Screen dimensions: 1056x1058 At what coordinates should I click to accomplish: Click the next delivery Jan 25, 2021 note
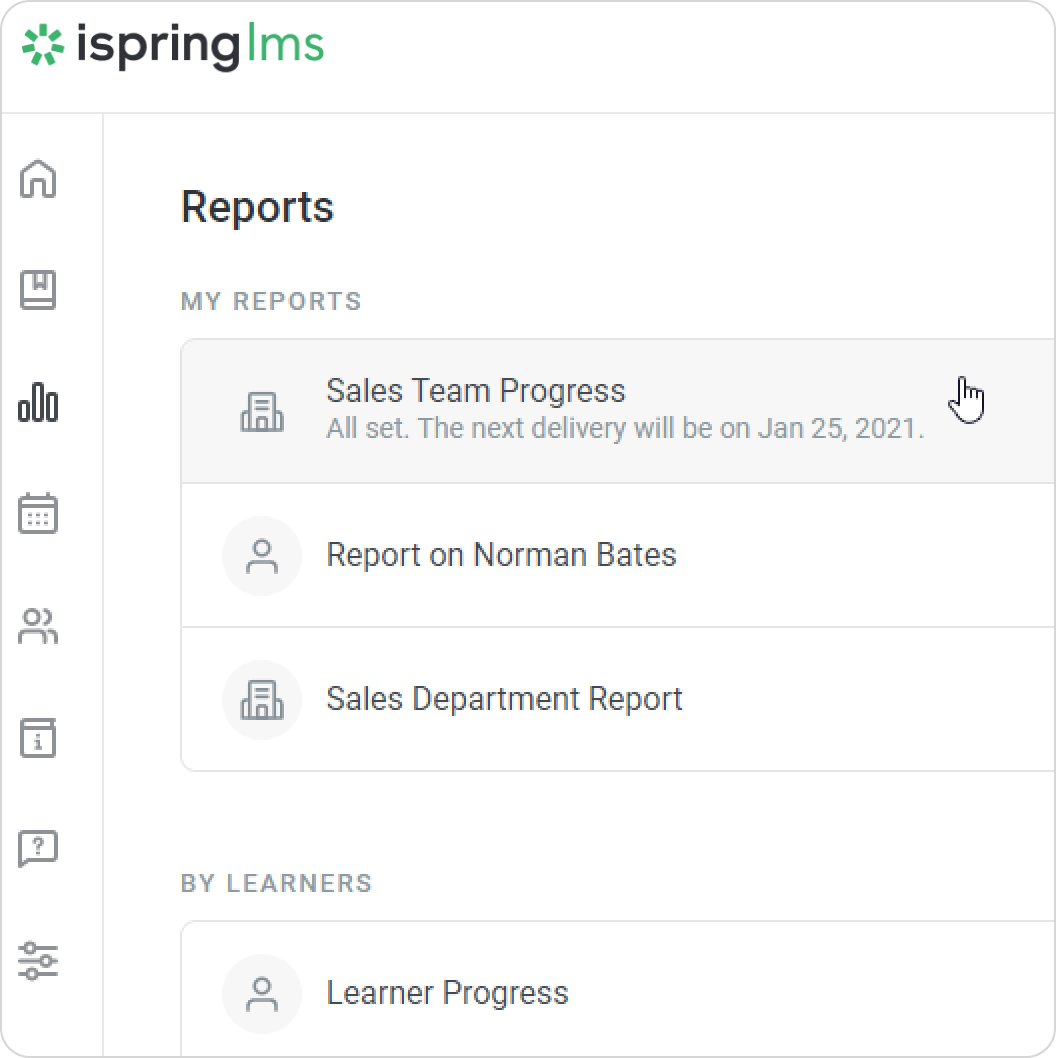625,429
